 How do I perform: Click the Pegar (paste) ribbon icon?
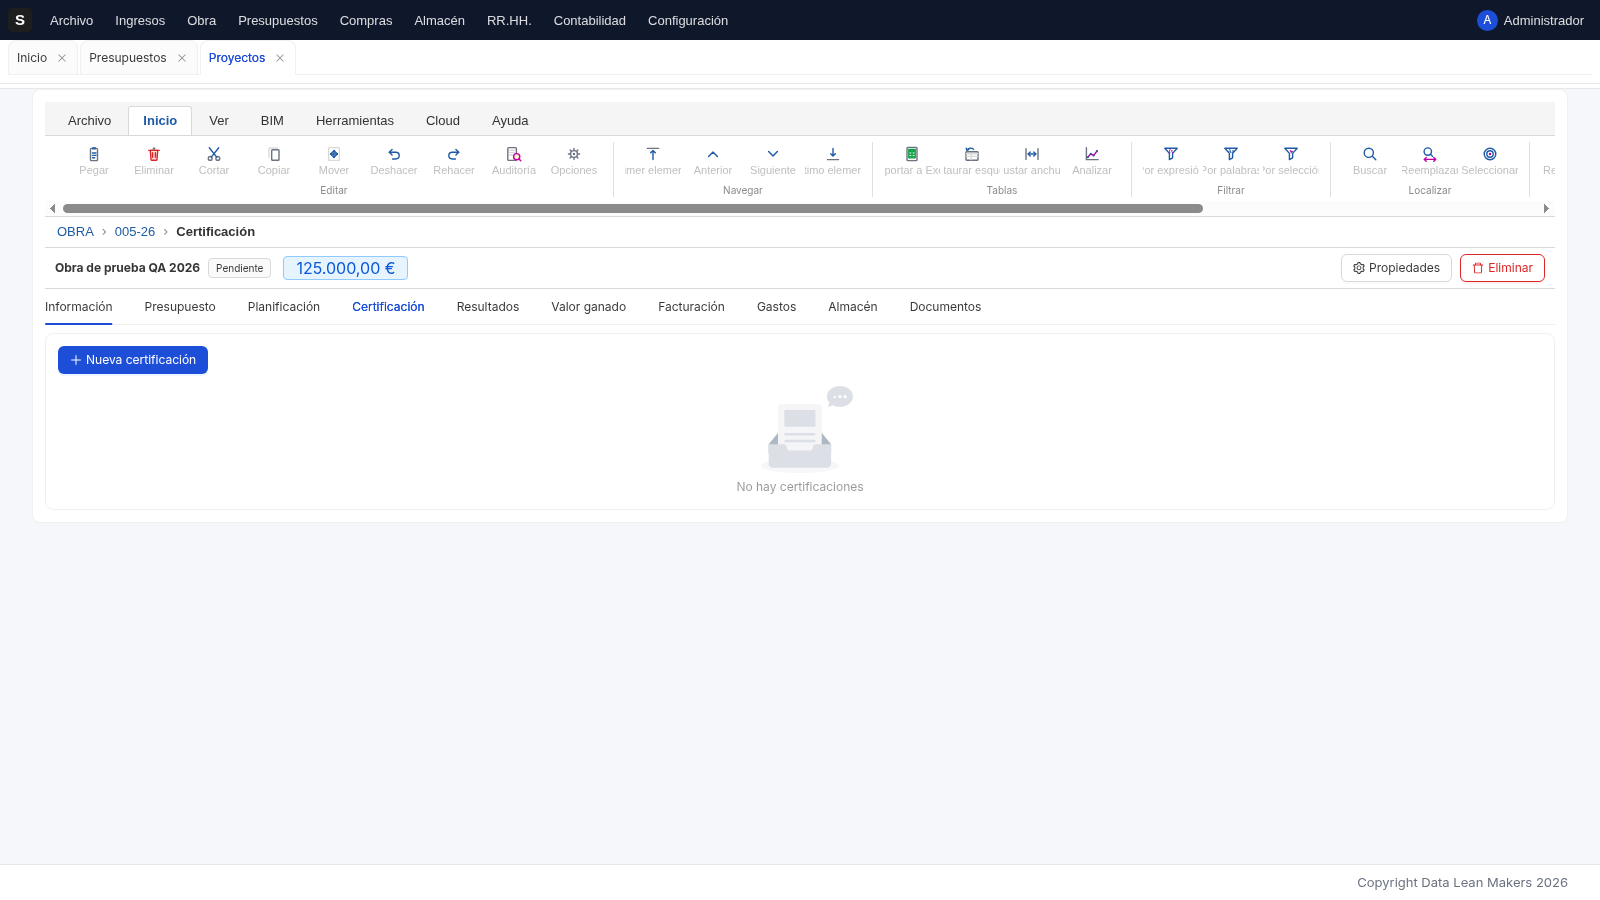94,154
